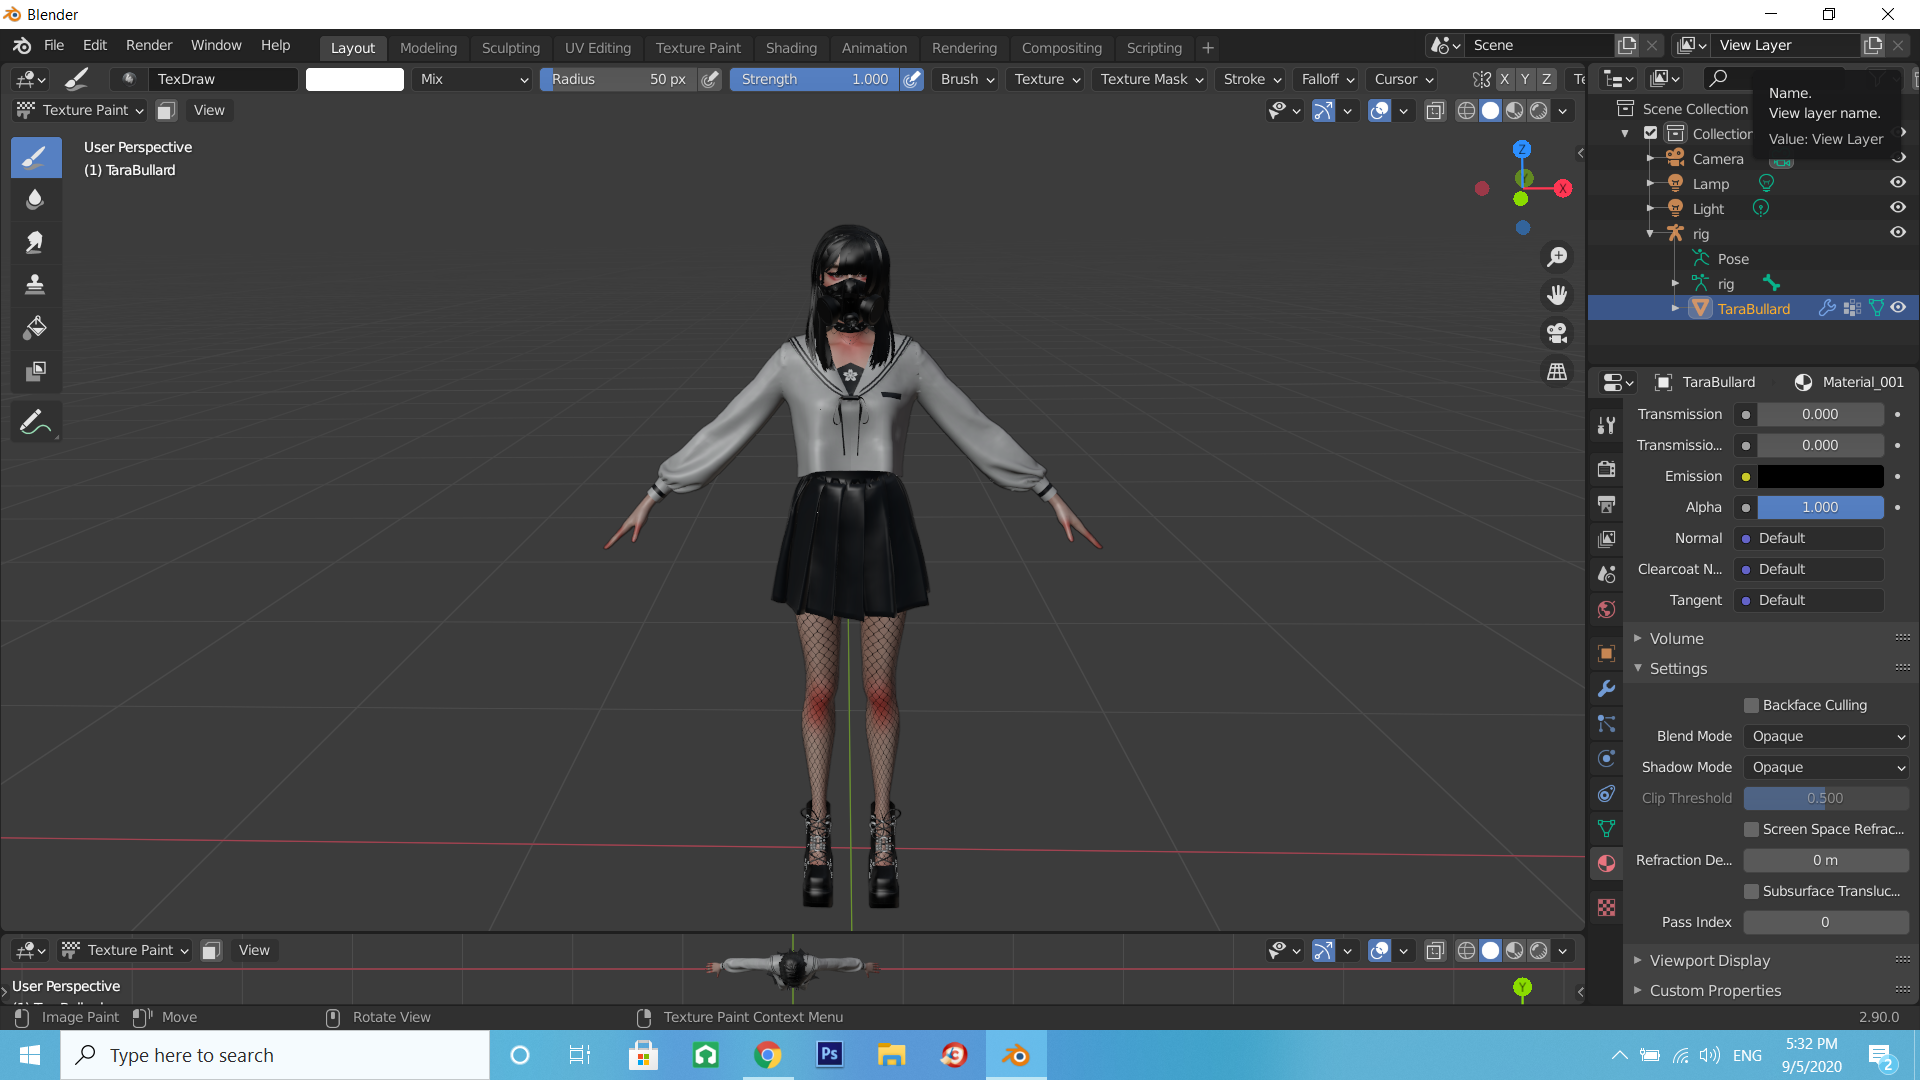The image size is (1920, 1080).
Task: Select the Fill bucket tool
Action: click(x=35, y=328)
